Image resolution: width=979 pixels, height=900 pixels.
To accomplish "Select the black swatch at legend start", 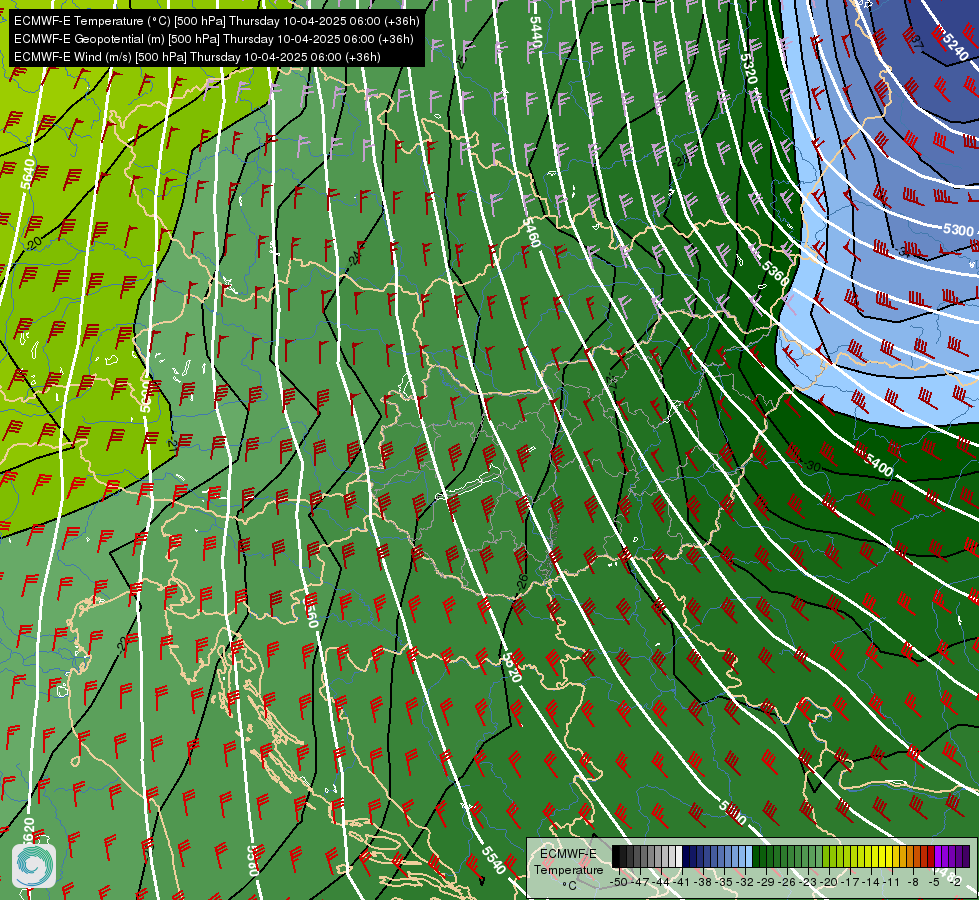I will pyautogui.click(x=616, y=856).
